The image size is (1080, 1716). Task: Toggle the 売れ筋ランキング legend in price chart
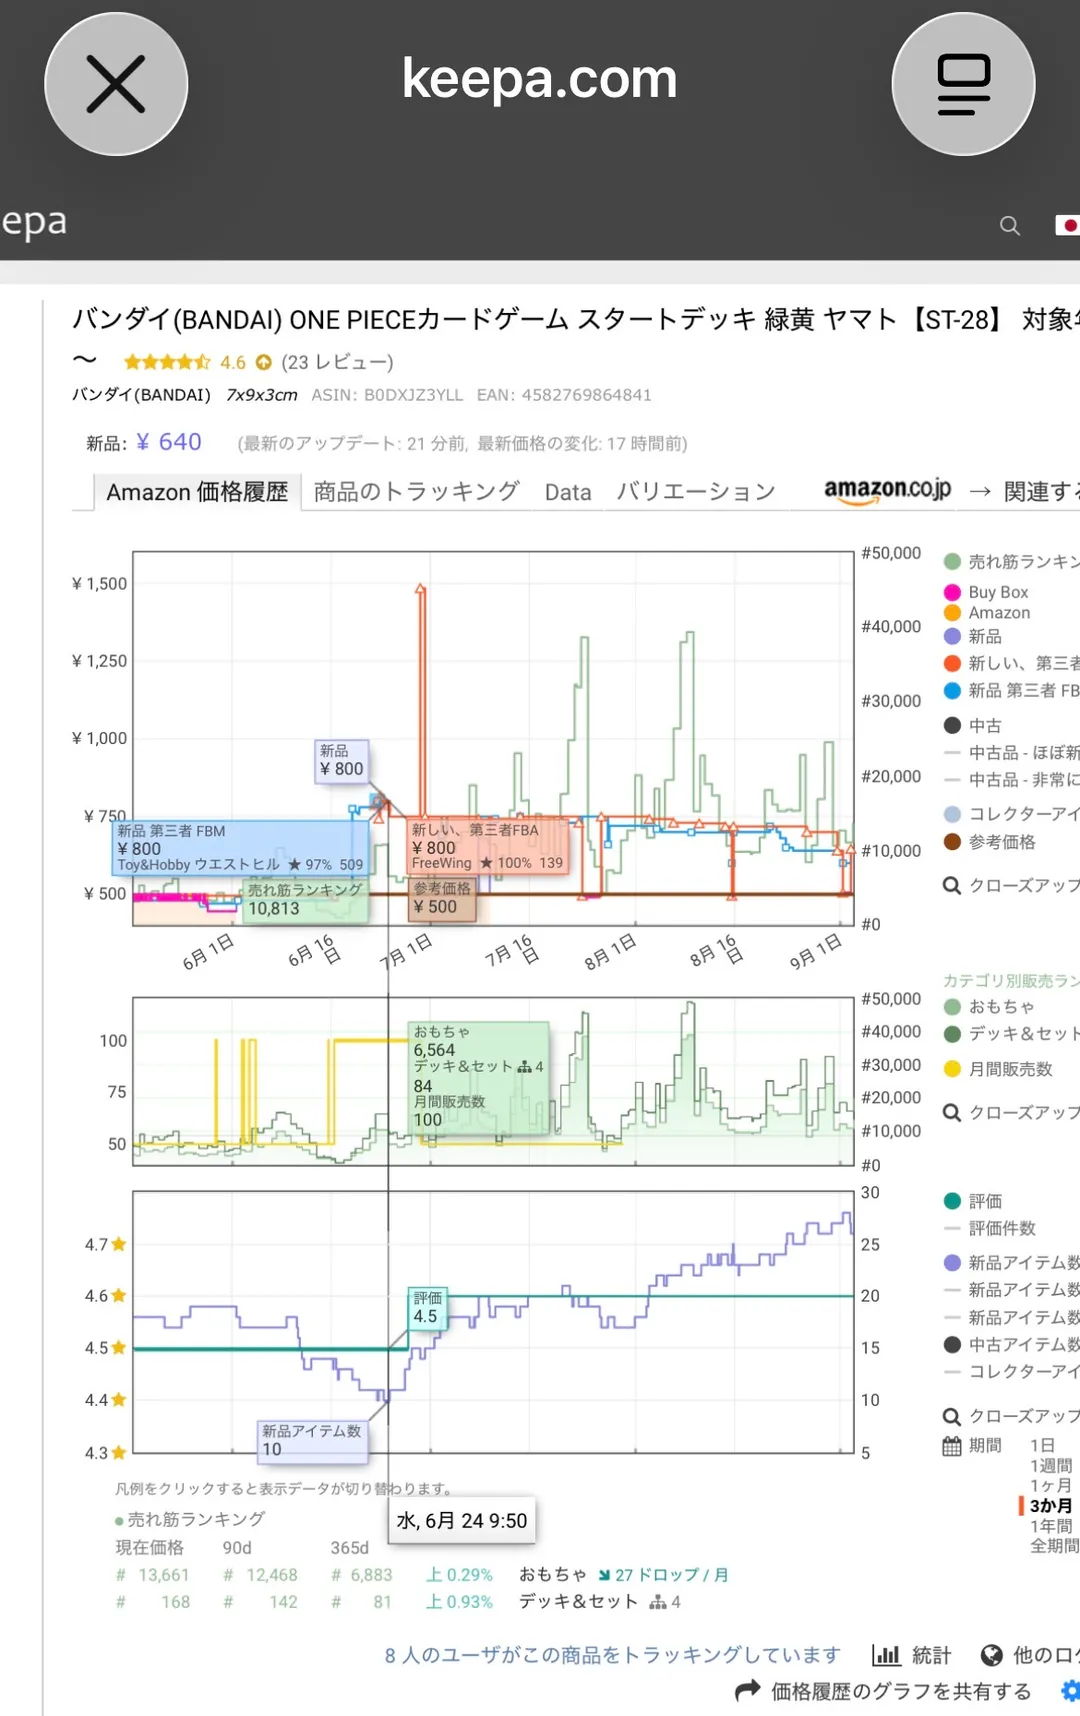tap(1012, 562)
